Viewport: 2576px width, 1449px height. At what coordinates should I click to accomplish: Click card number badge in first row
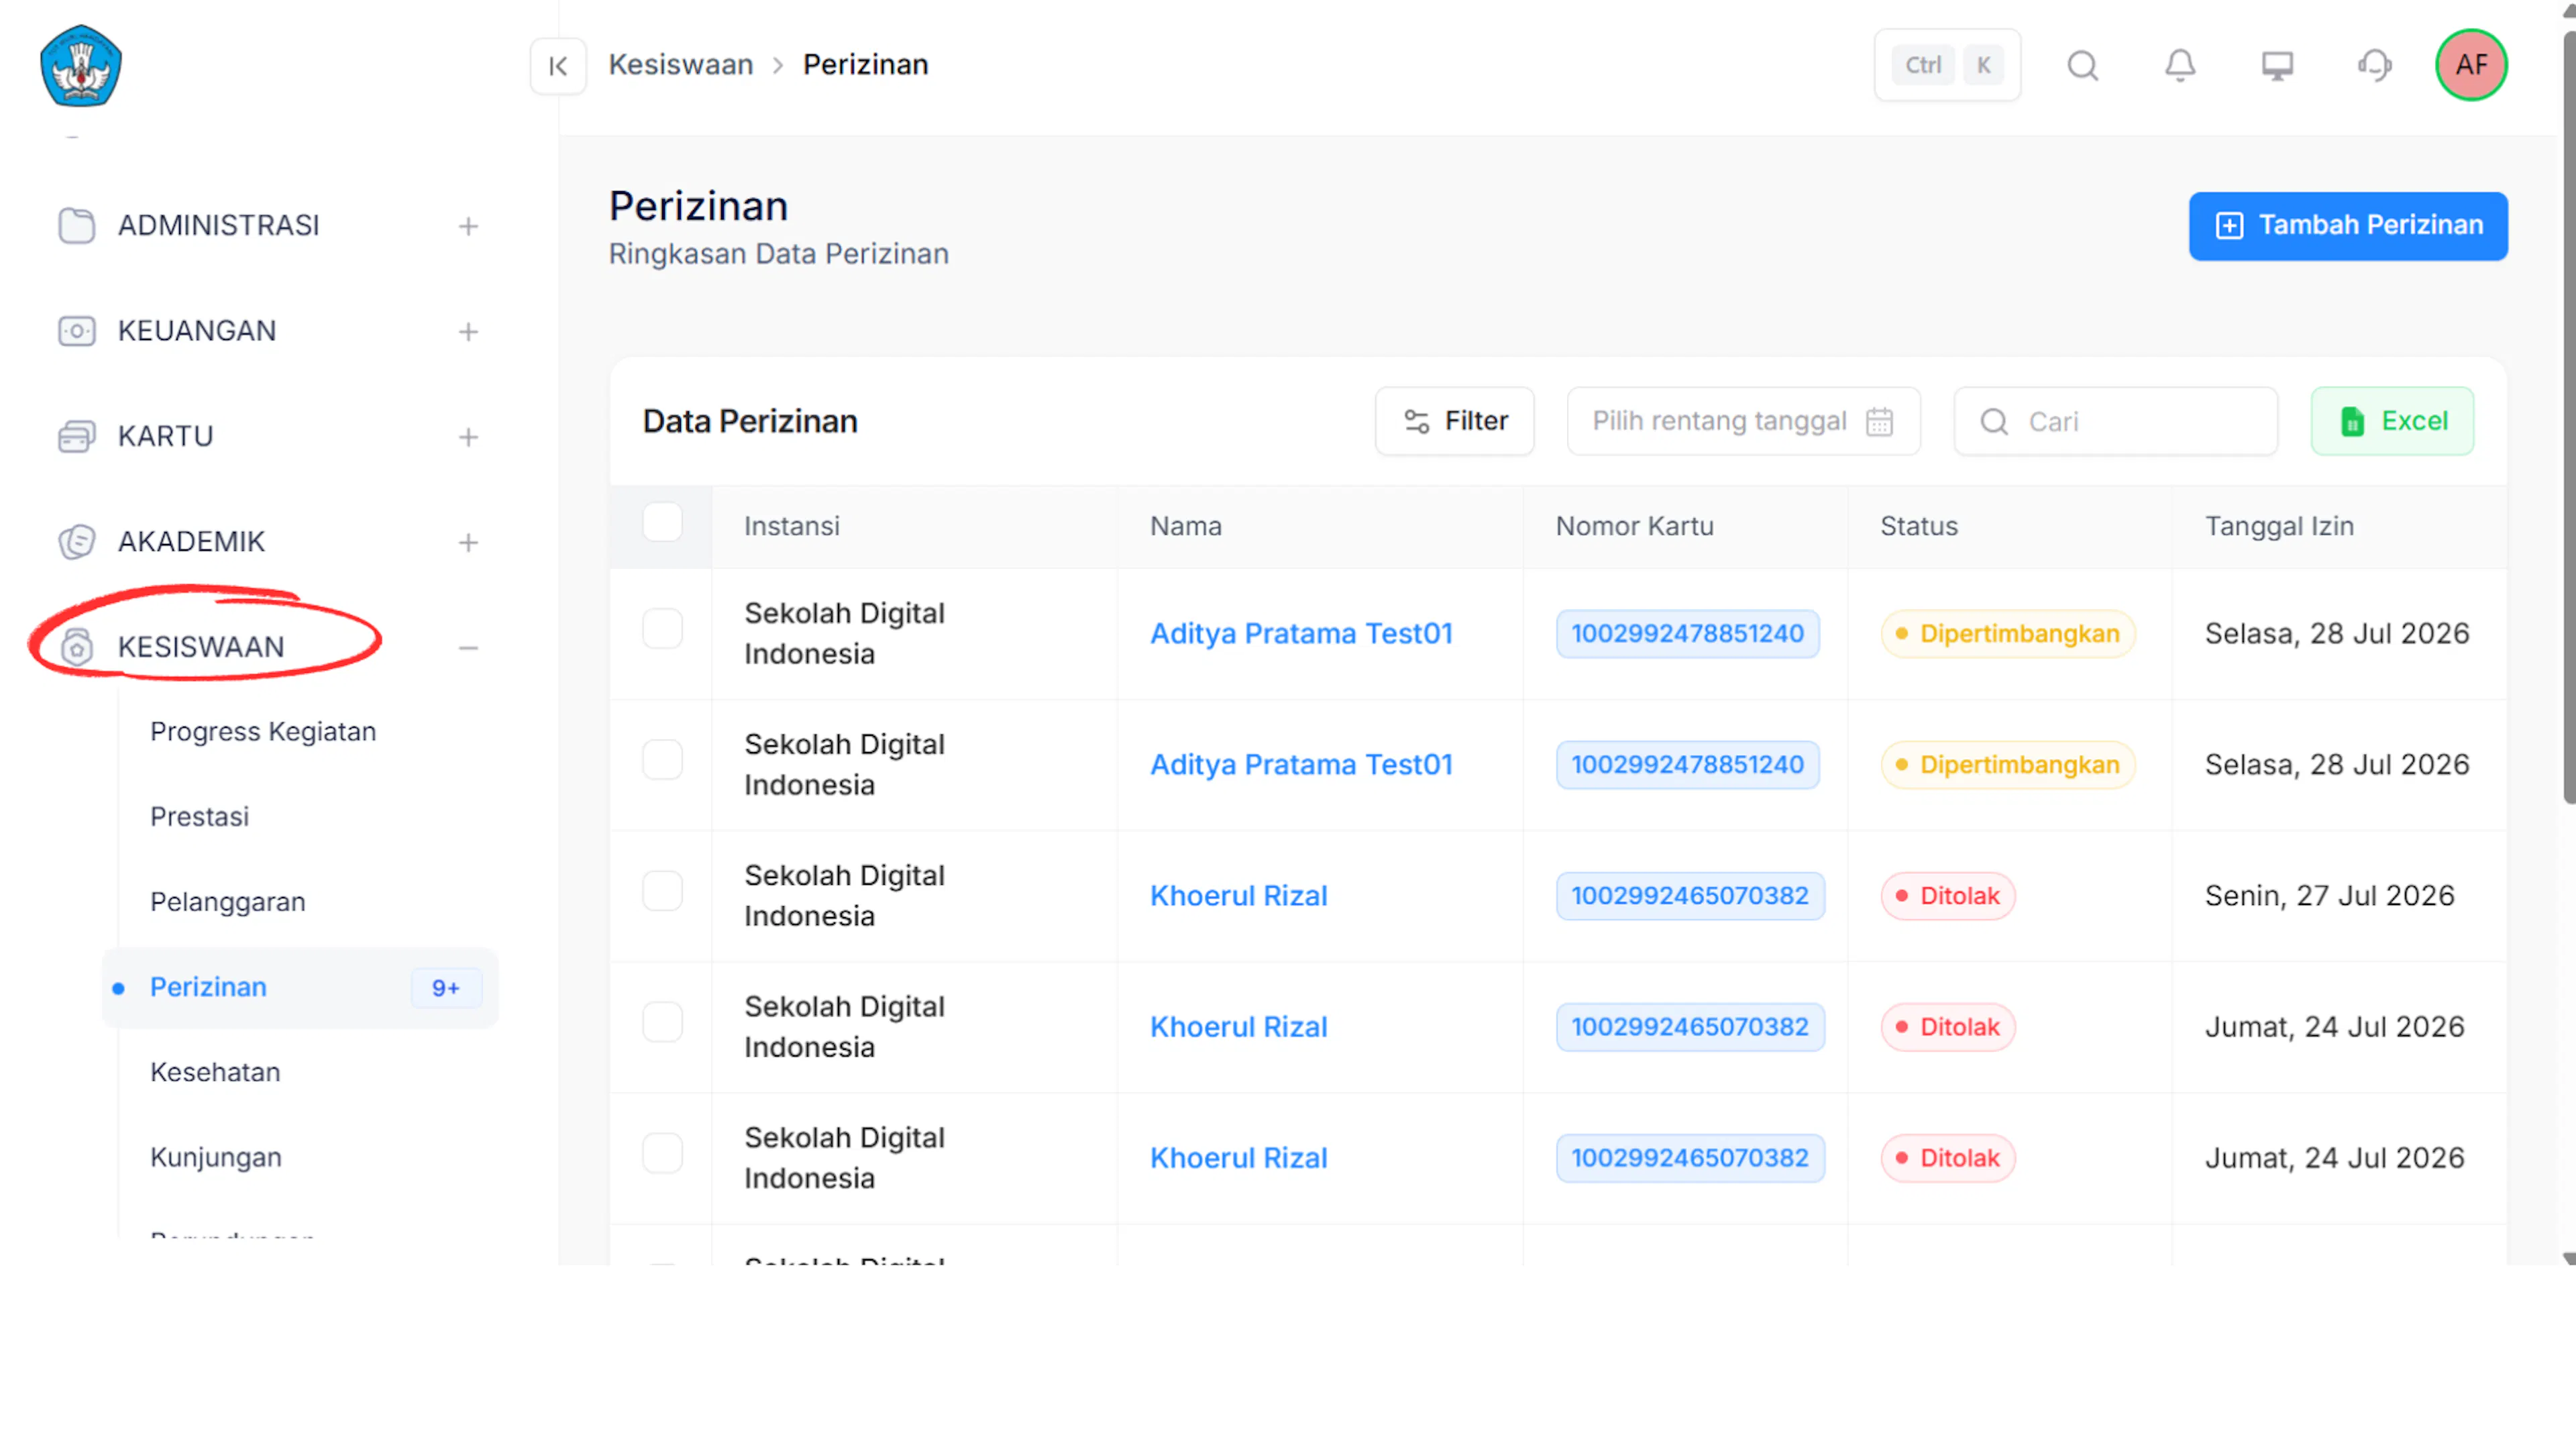tap(1688, 634)
